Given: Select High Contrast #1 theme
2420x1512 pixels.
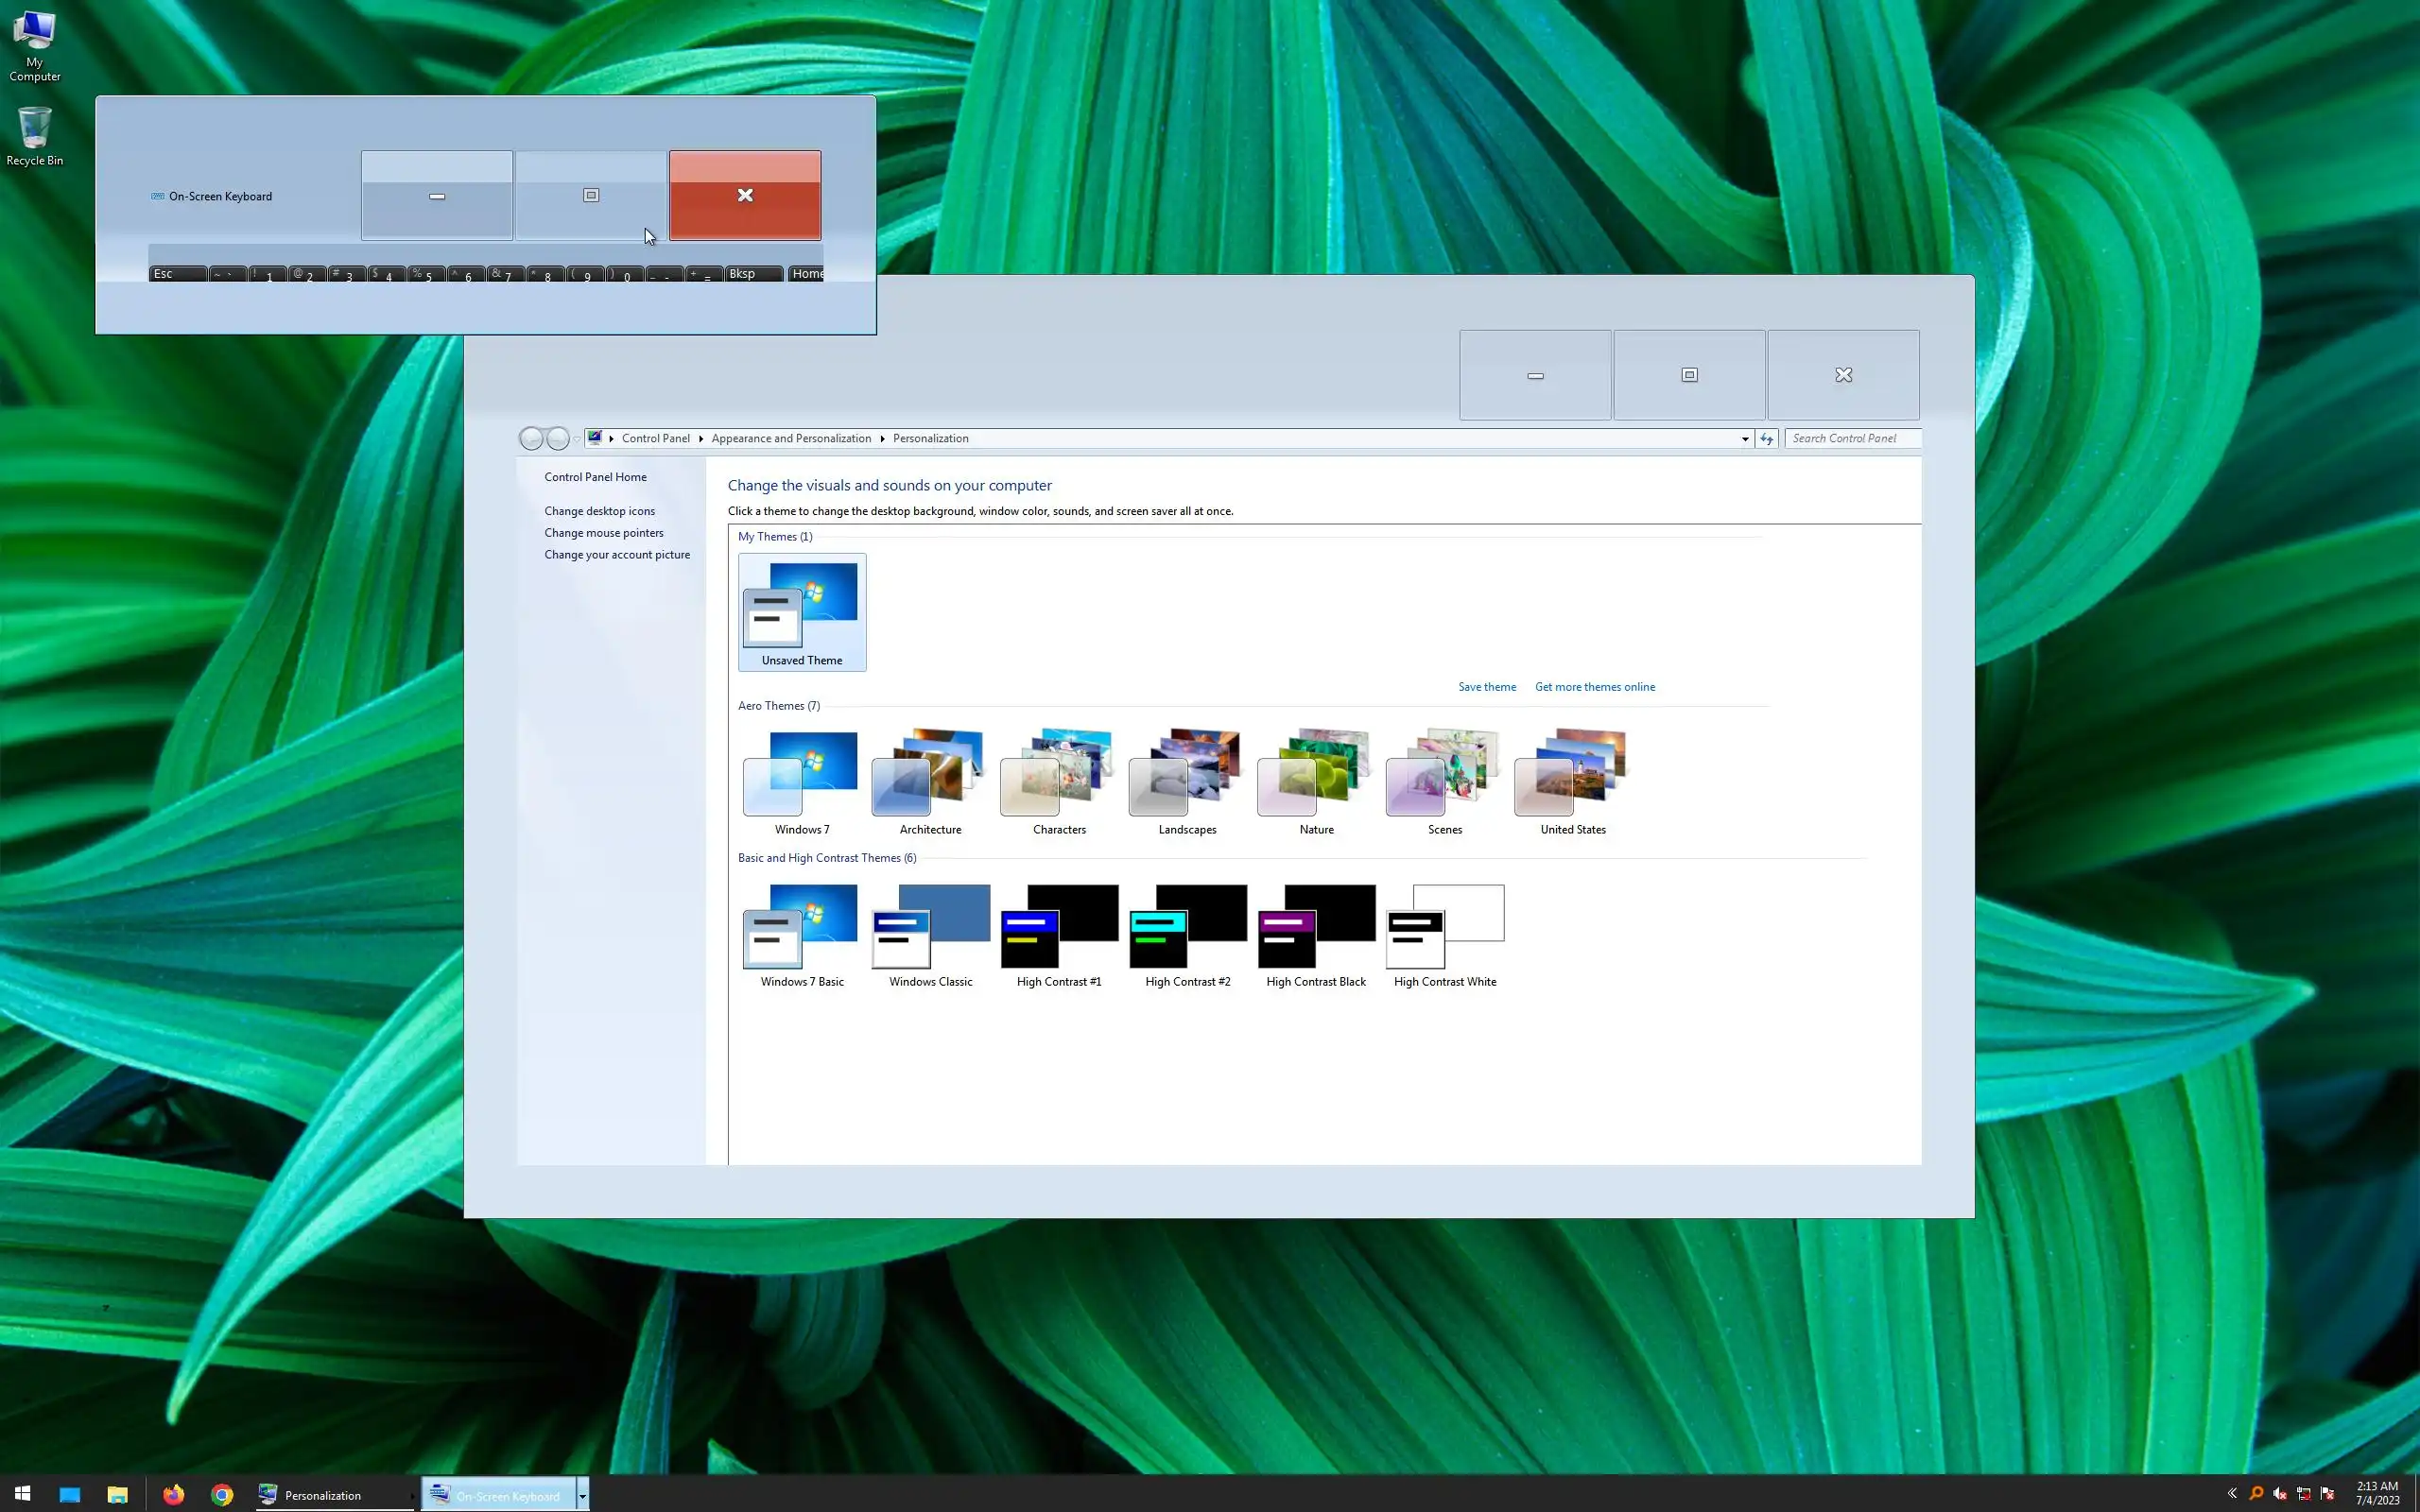Looking at the screenshot, I should coord(1058,934).
